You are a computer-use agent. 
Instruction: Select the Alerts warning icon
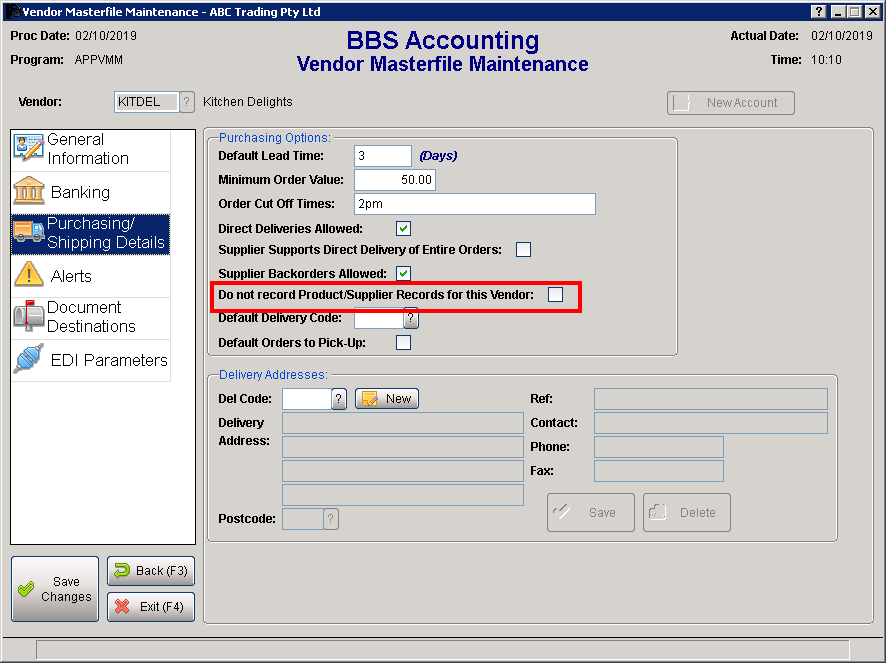pyautogui.click(x=29, y=276)
